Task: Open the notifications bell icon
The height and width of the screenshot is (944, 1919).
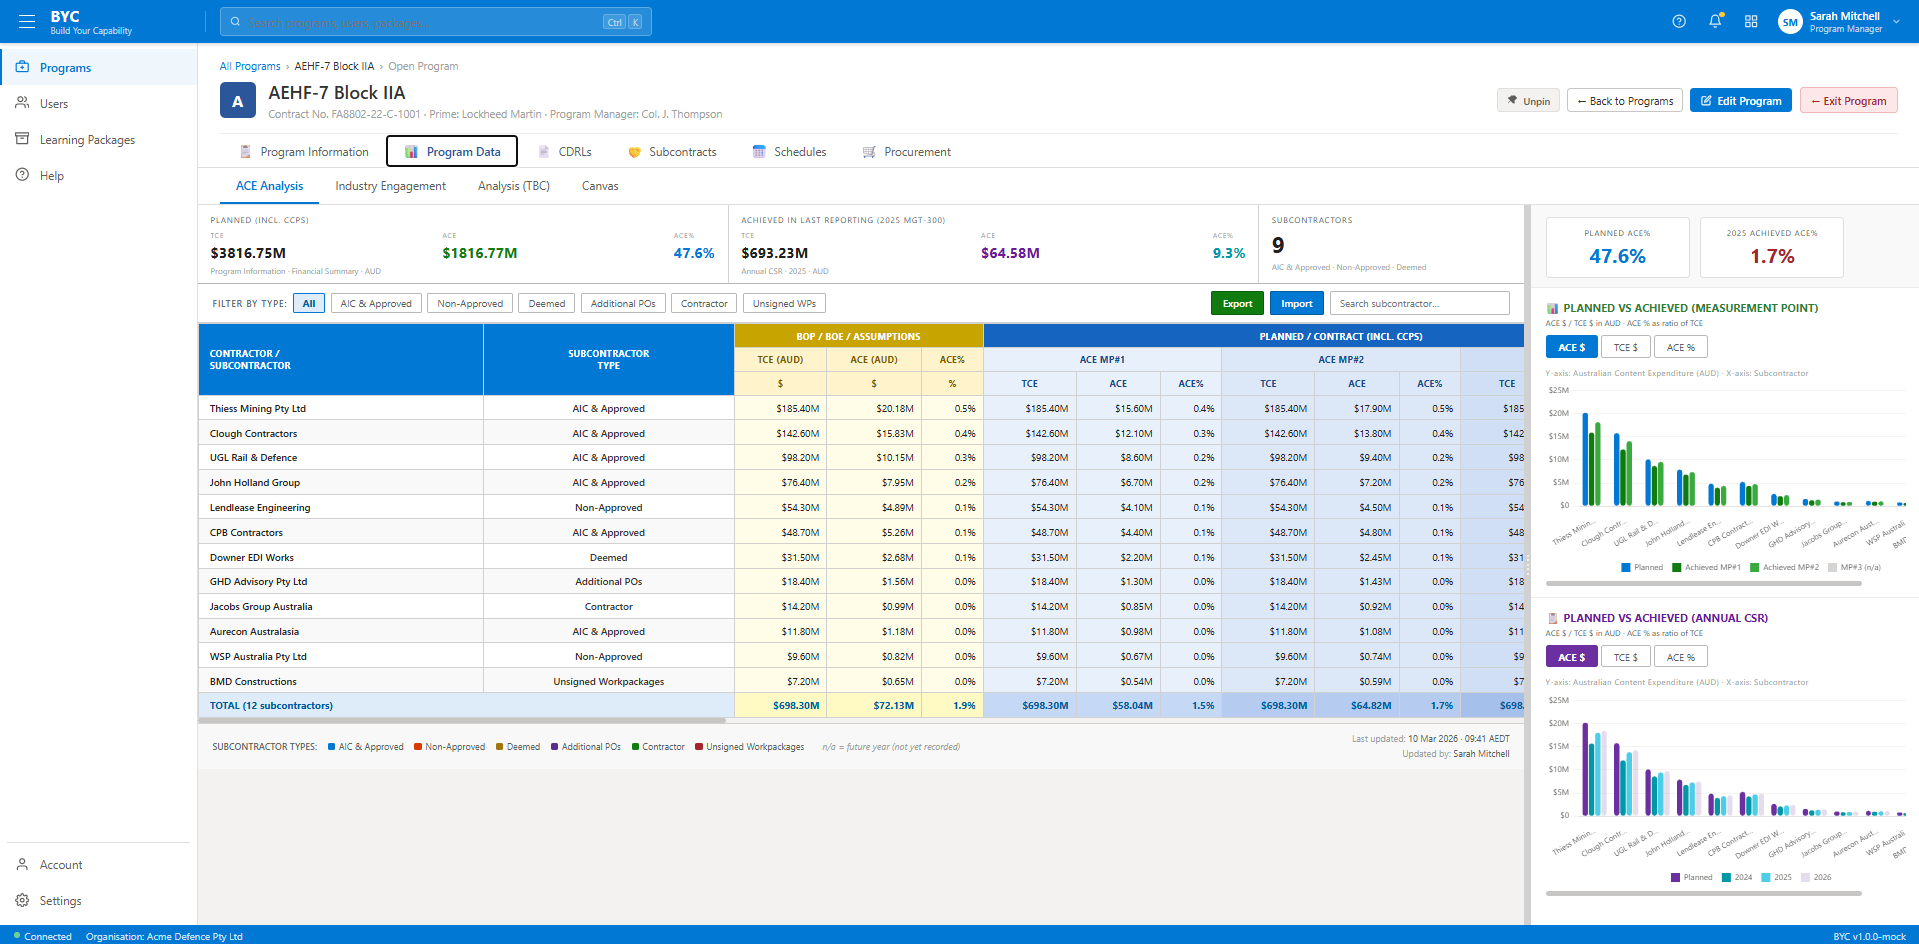Action: pos(1715,21)
